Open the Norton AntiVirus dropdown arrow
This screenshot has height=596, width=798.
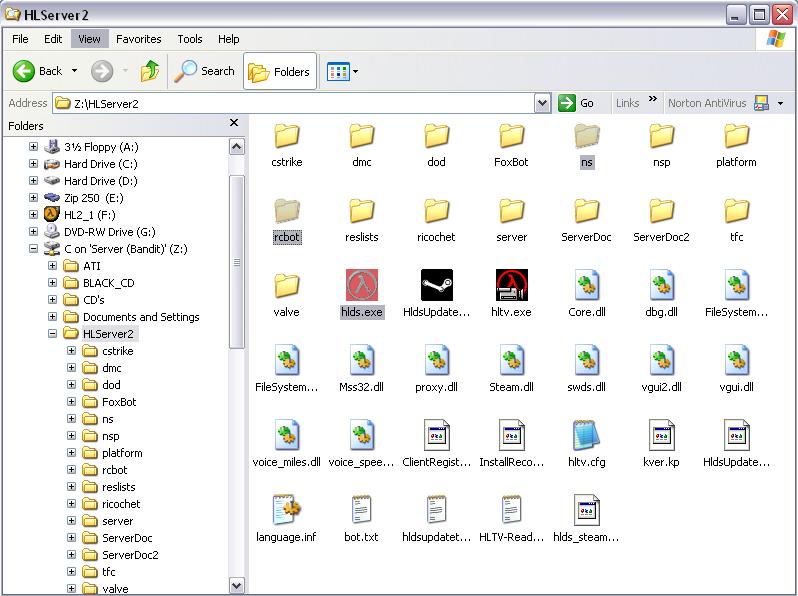point(781,103)
